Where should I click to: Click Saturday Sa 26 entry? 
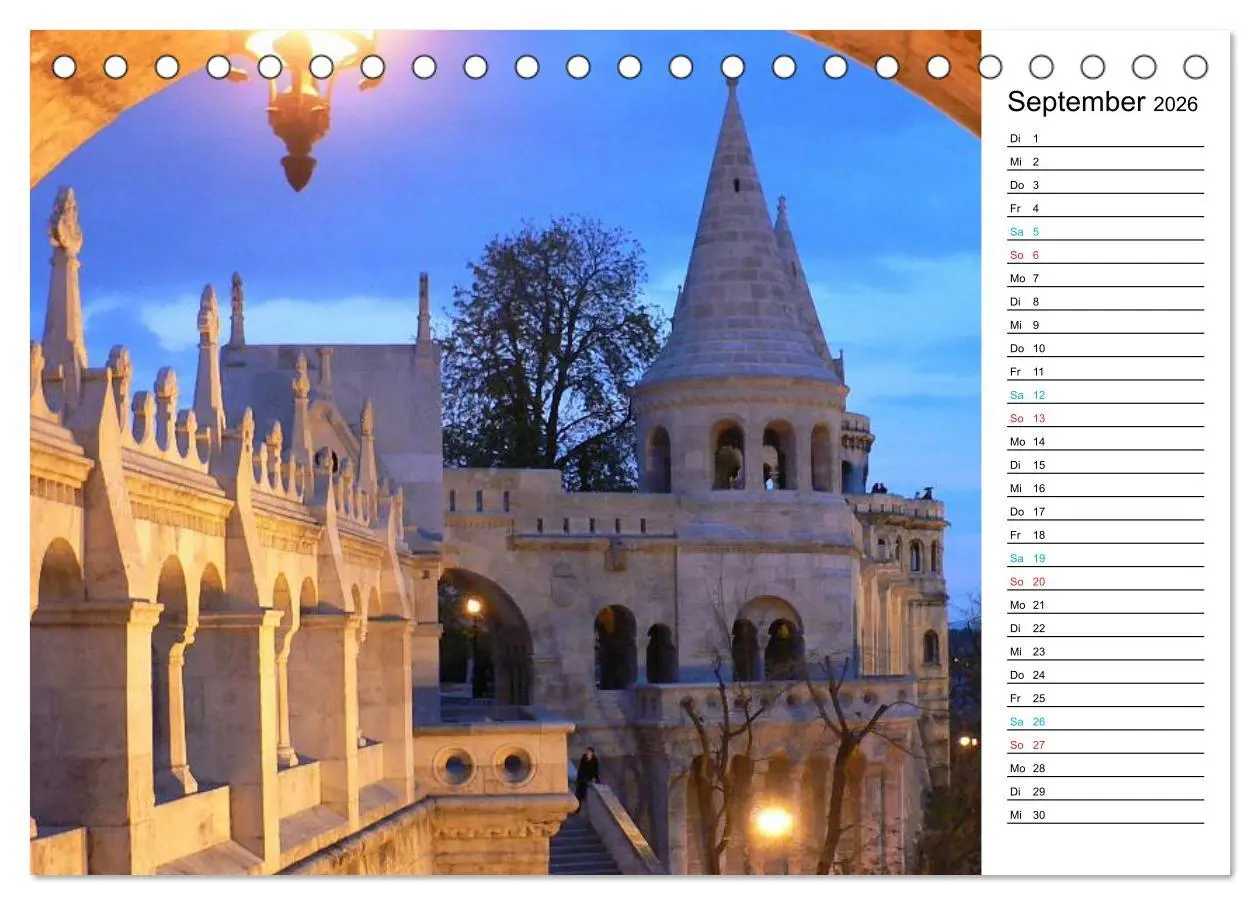(1105, 722)
